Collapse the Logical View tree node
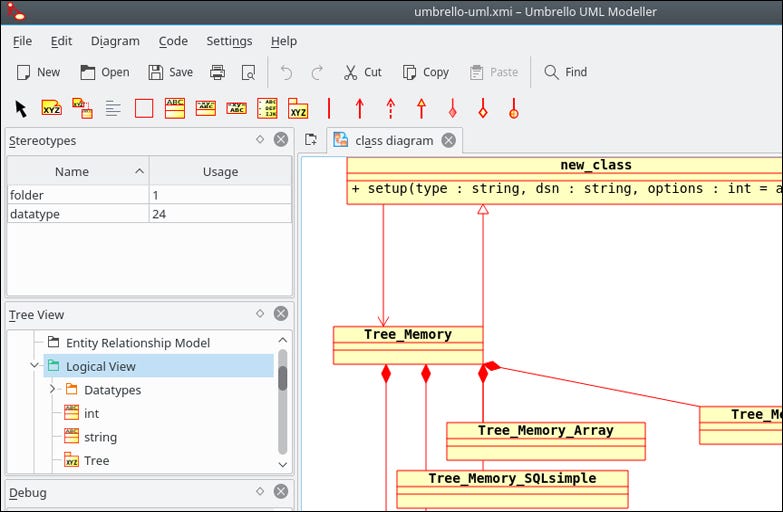Screen dimensions: 783x512 pos(34,366)
